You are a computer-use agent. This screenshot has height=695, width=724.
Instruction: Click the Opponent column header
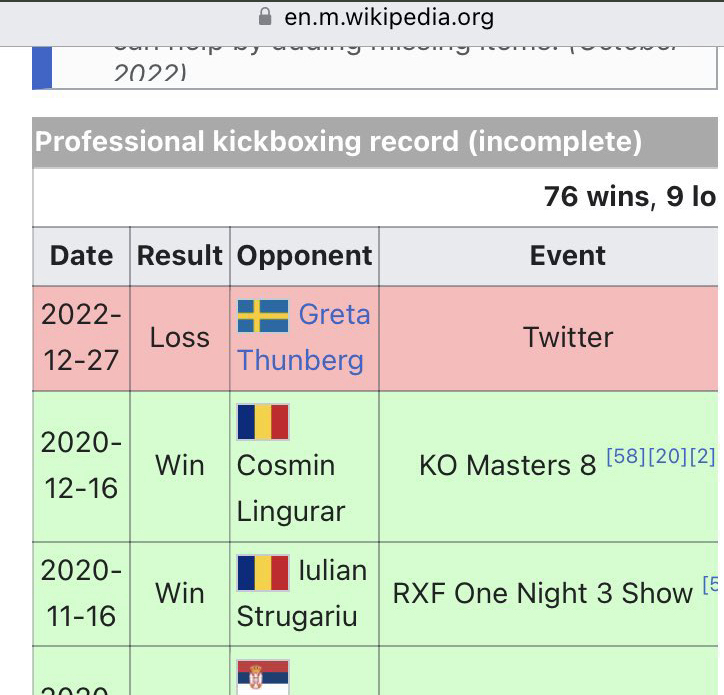304,256
